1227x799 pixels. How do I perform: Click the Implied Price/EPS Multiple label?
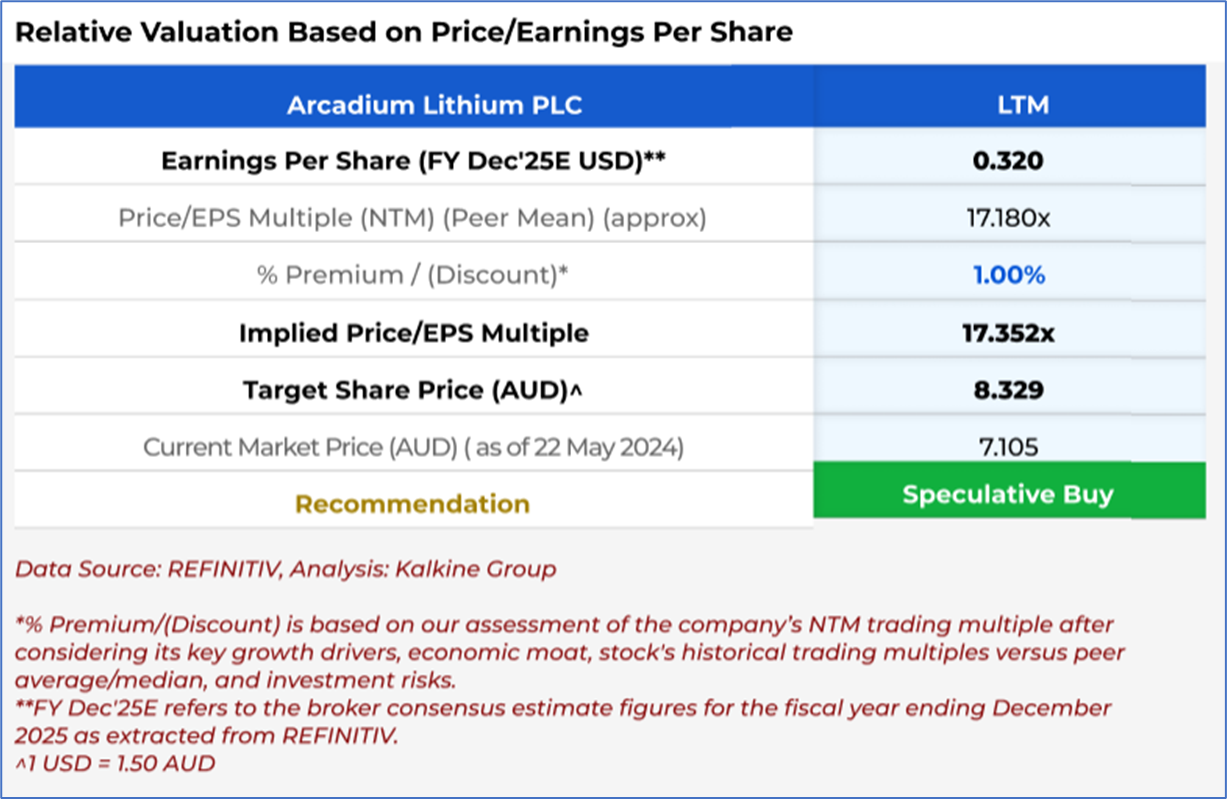[x=412, y=332]
